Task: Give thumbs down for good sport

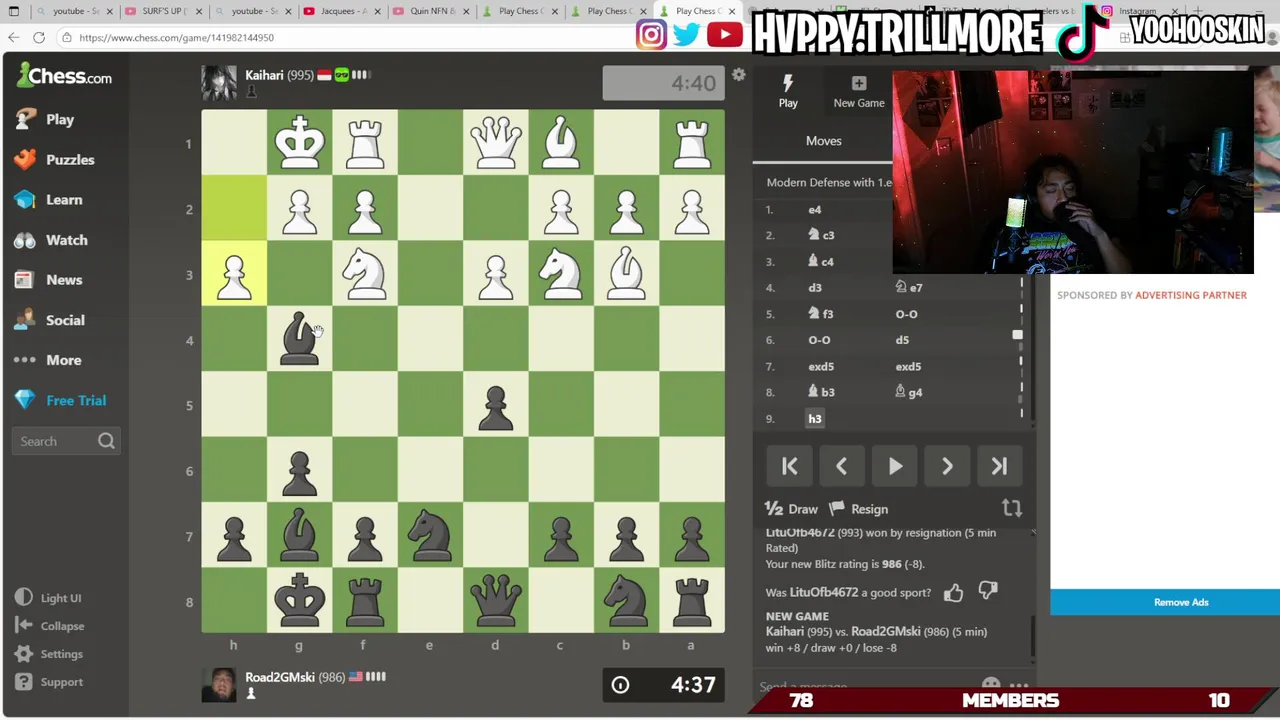Action: point(988,591)
